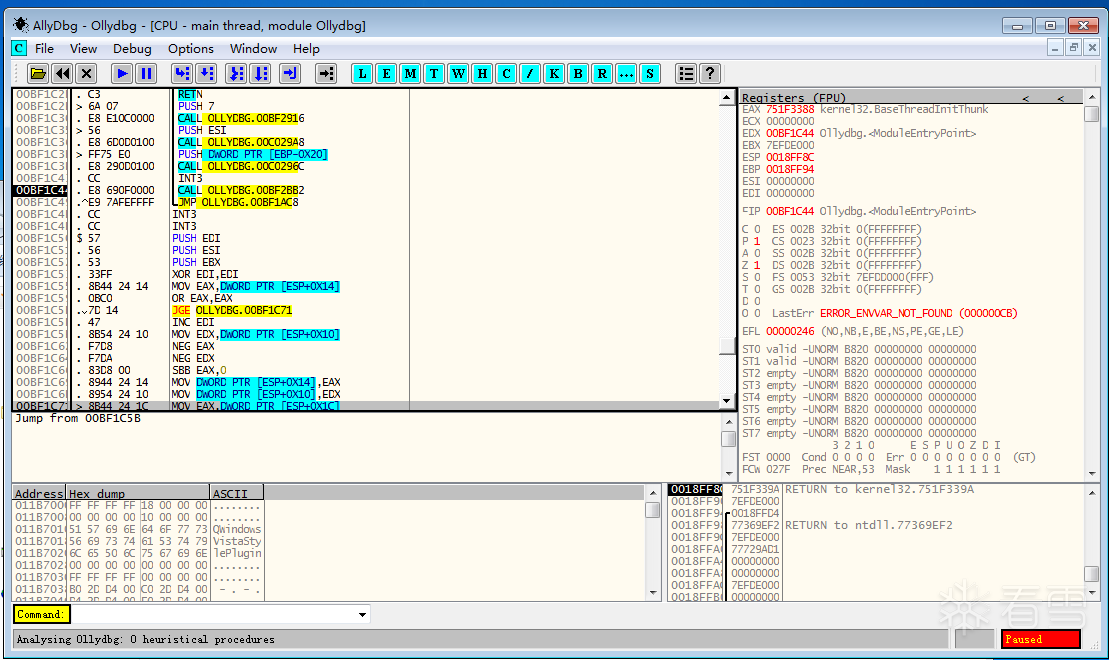Click the EAX register value 751F3388

coord(790,110)
